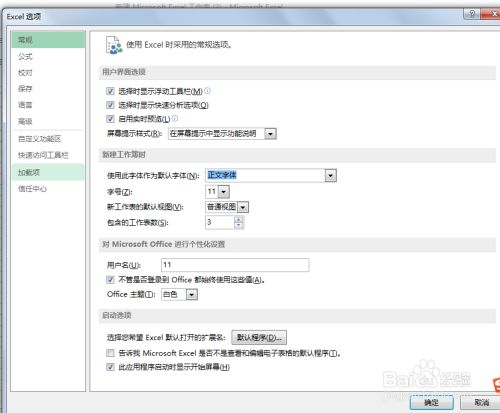The image size is (500, 413).
Task: Click the info icon beside 启用实时预览
Action: click(x=175, y=118)
